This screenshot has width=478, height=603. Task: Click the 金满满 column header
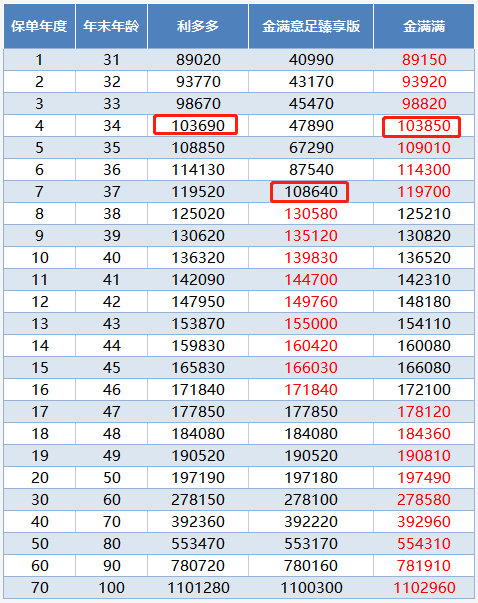[424, 27]
